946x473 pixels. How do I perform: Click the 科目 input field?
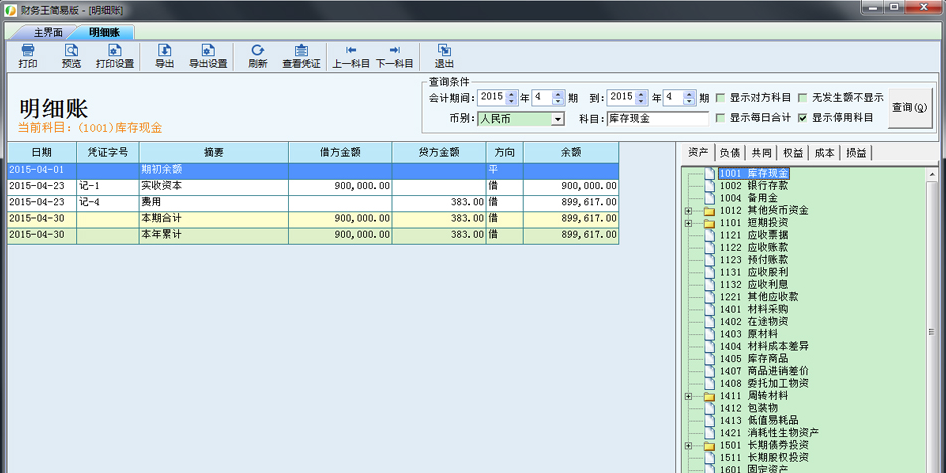658,119
